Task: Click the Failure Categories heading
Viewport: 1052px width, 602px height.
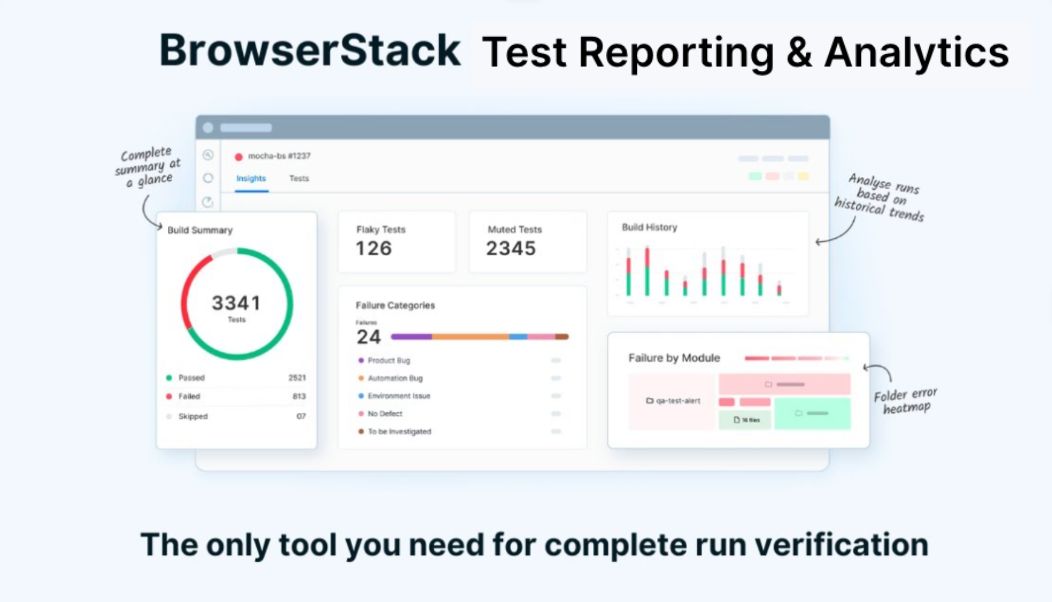Action: [x=395, y=305]
